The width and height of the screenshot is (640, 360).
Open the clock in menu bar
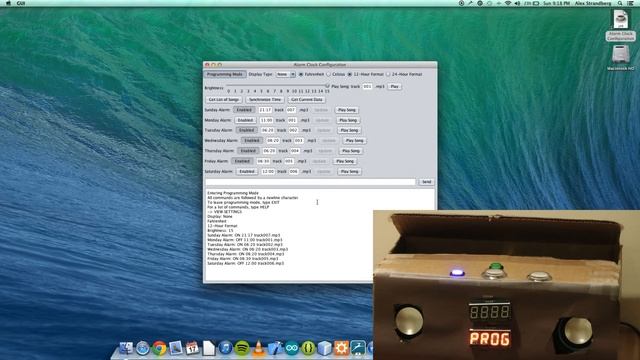tap(557, 3)
